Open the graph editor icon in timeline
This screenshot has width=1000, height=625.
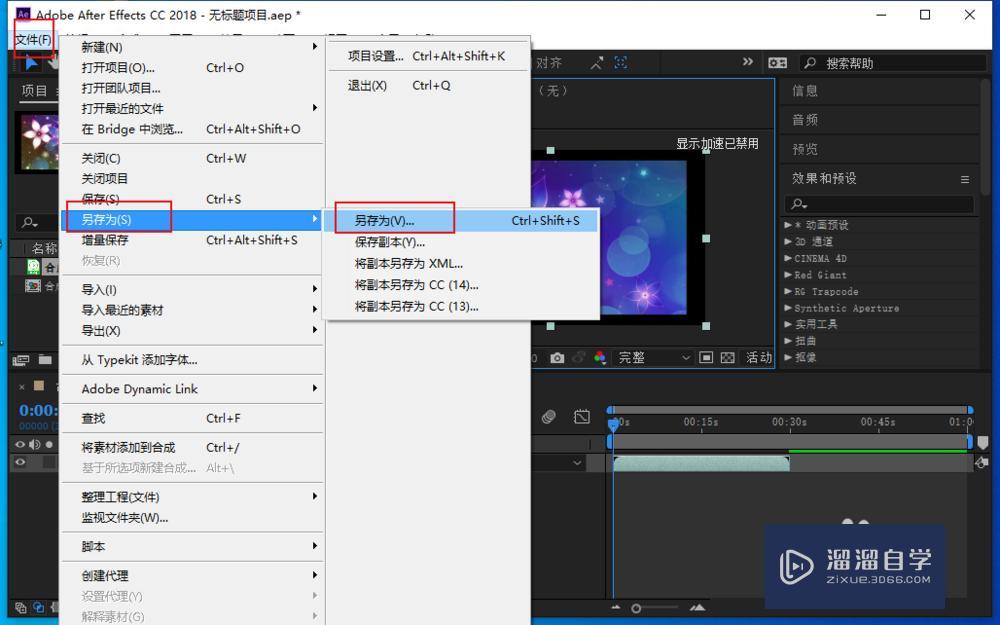(x=582, y=417)
